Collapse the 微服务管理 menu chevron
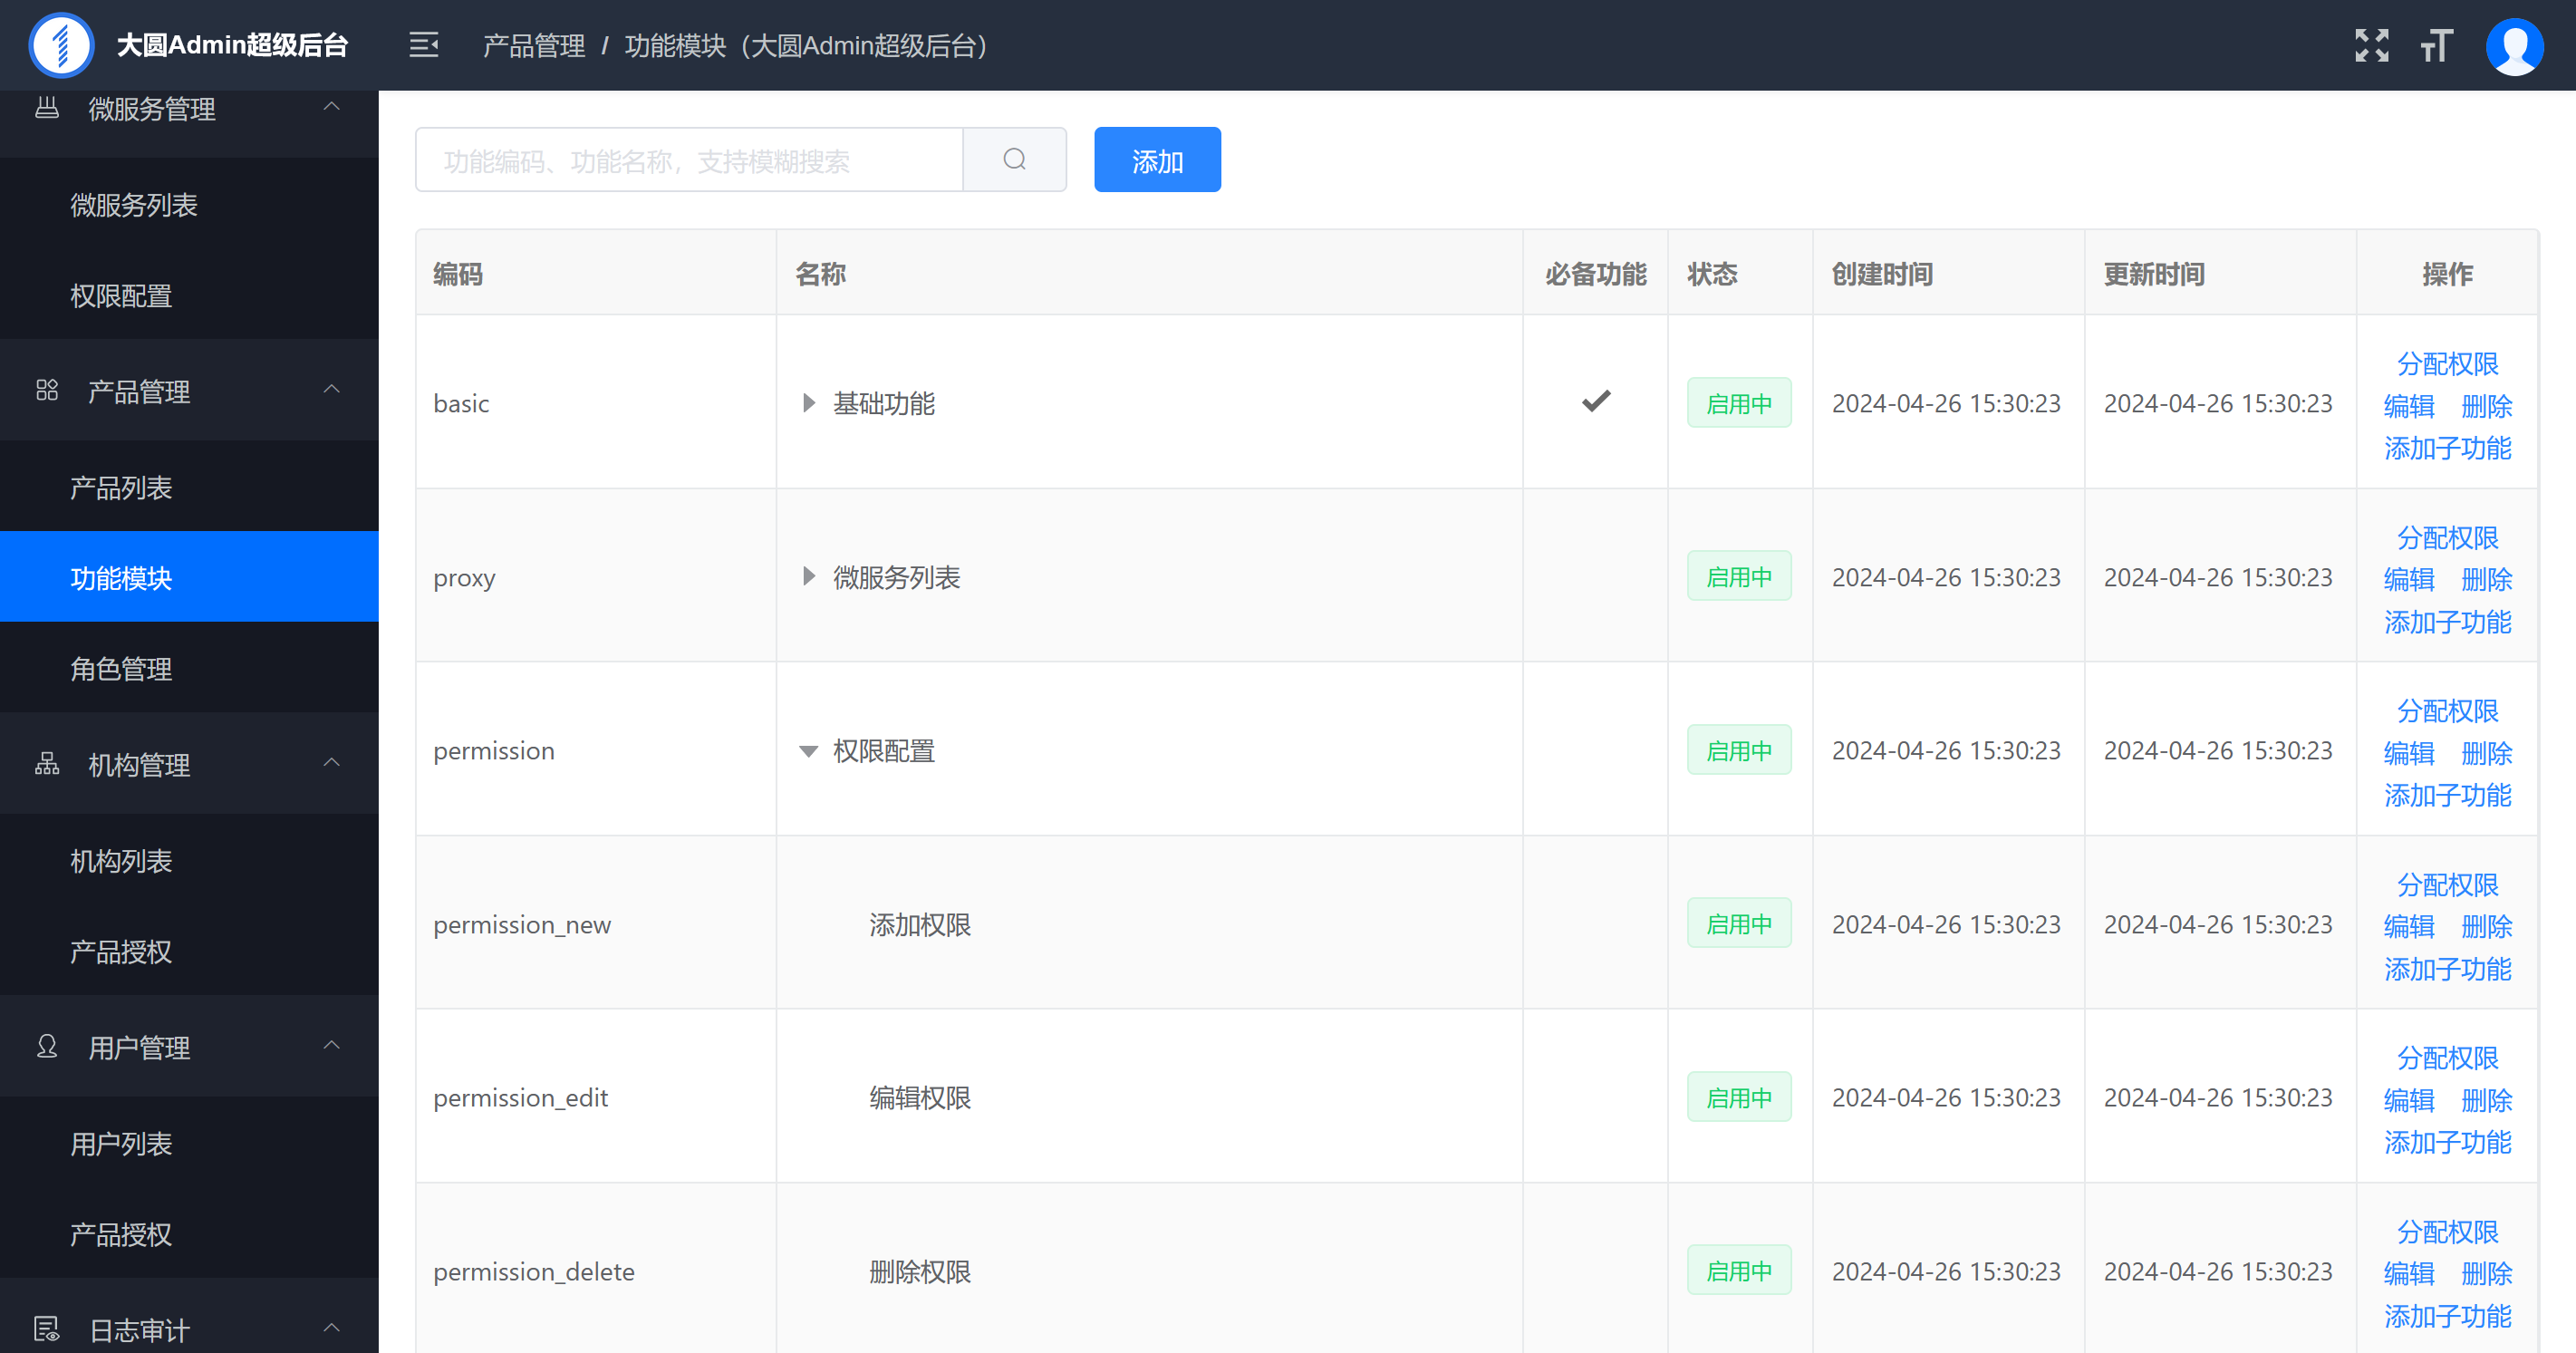 click(332, 106)
